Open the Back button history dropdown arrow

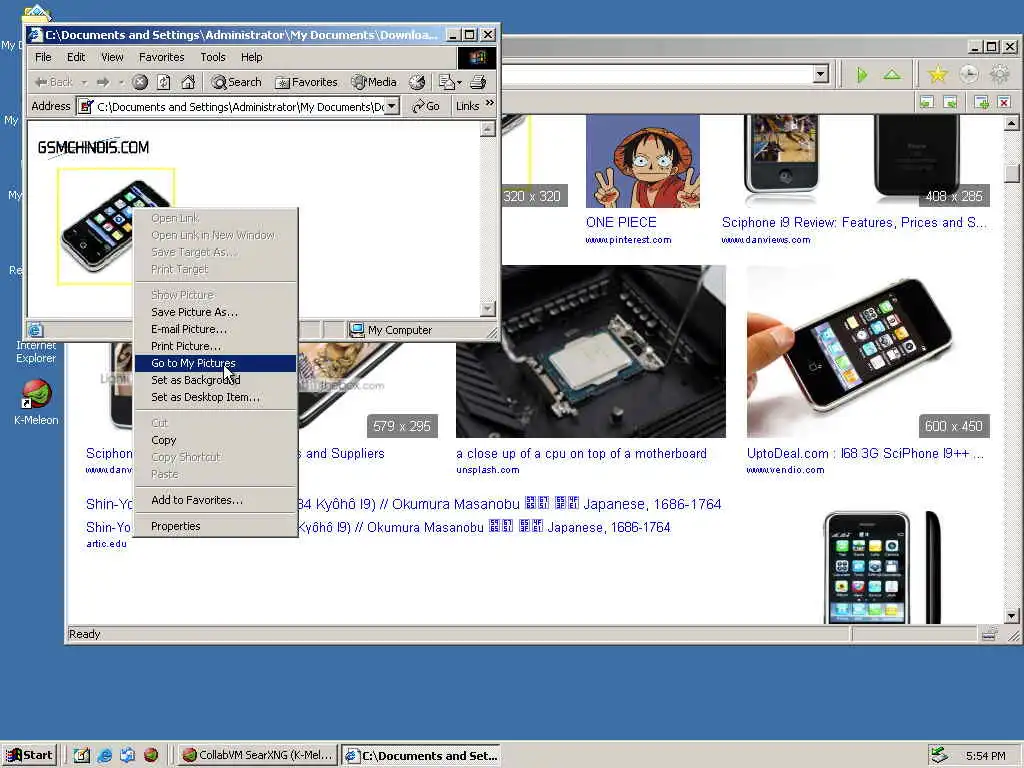84,83
